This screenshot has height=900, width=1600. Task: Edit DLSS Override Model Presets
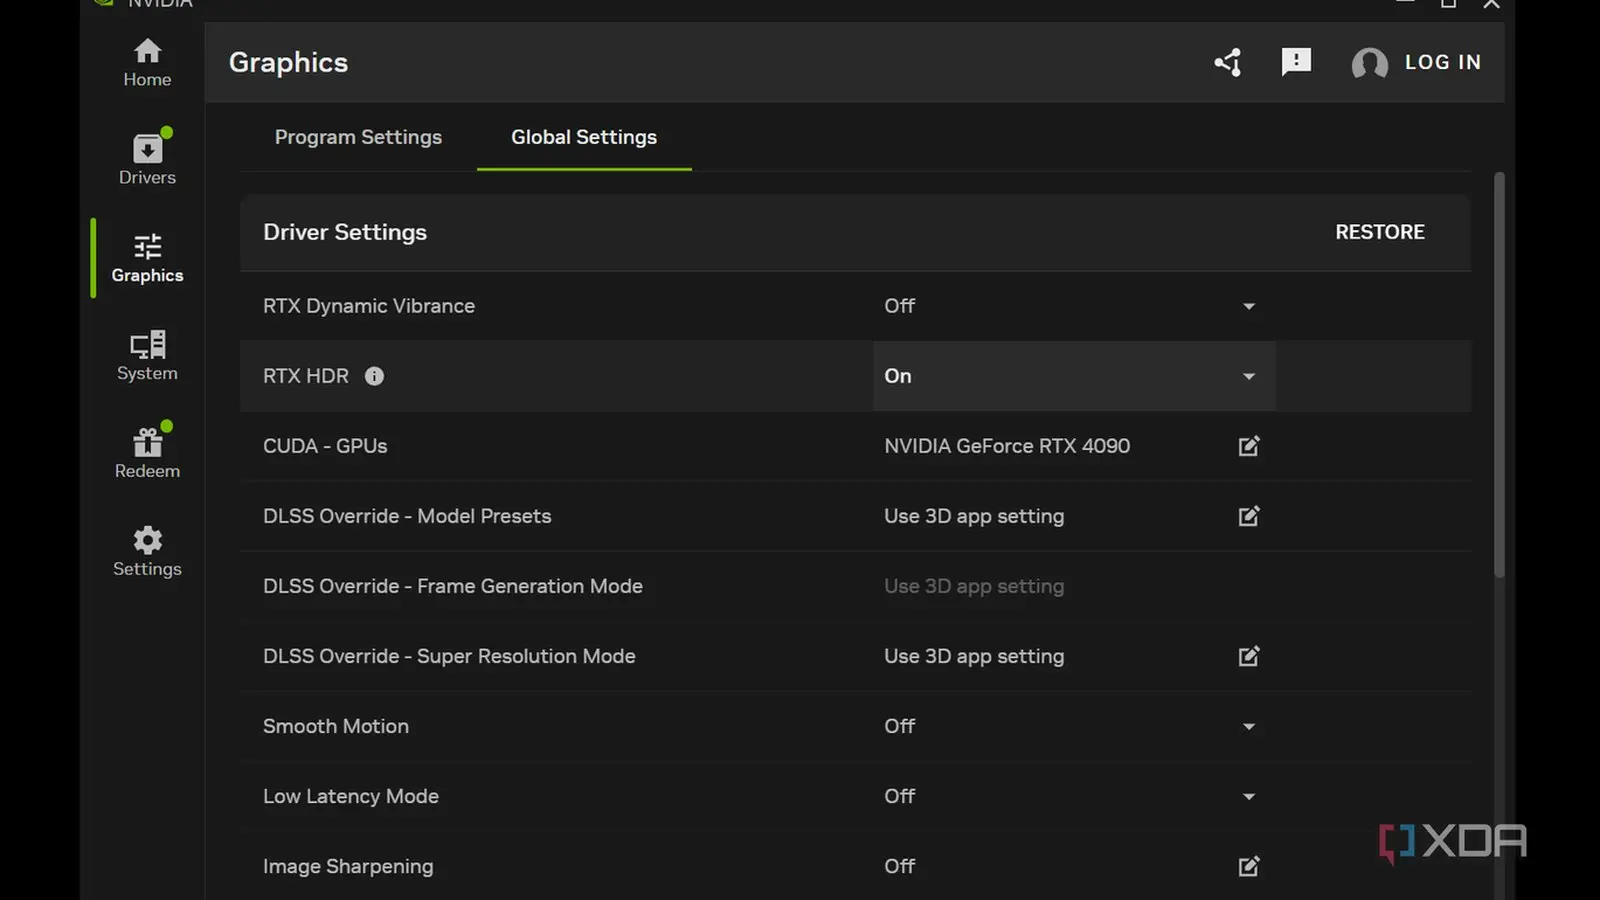click(1249, 516)
